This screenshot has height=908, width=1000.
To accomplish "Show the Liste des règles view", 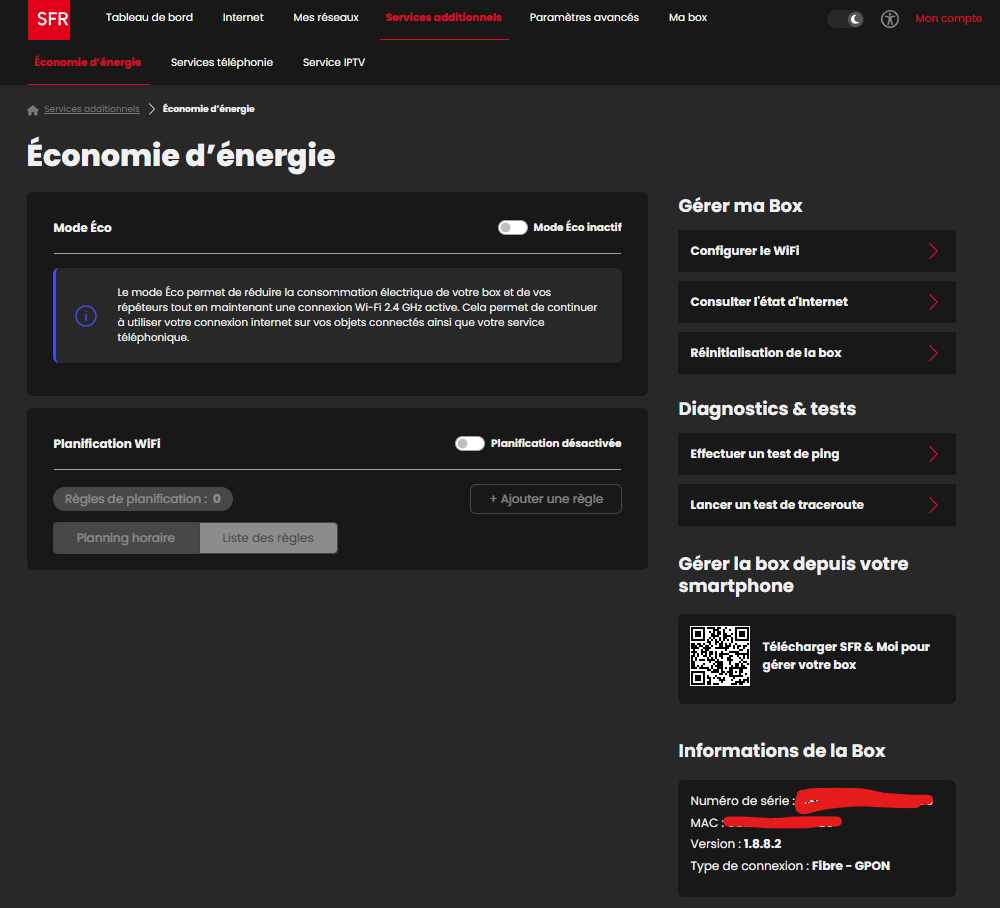I will (268, 538).
